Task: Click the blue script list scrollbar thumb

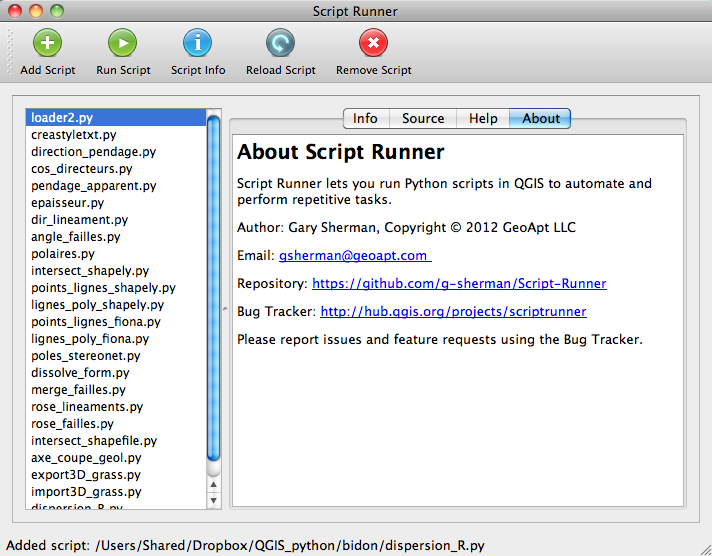Action: coord(213,290)
